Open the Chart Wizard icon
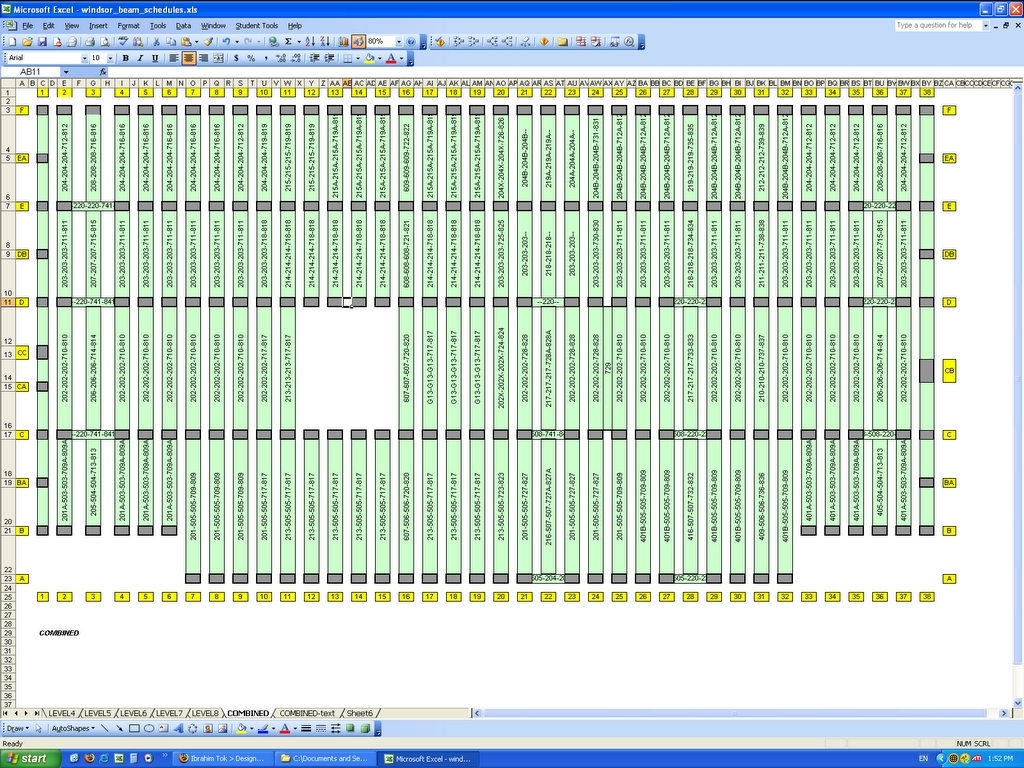The width and height of the screenshot is (1024, 768). (x=343, y=42)
